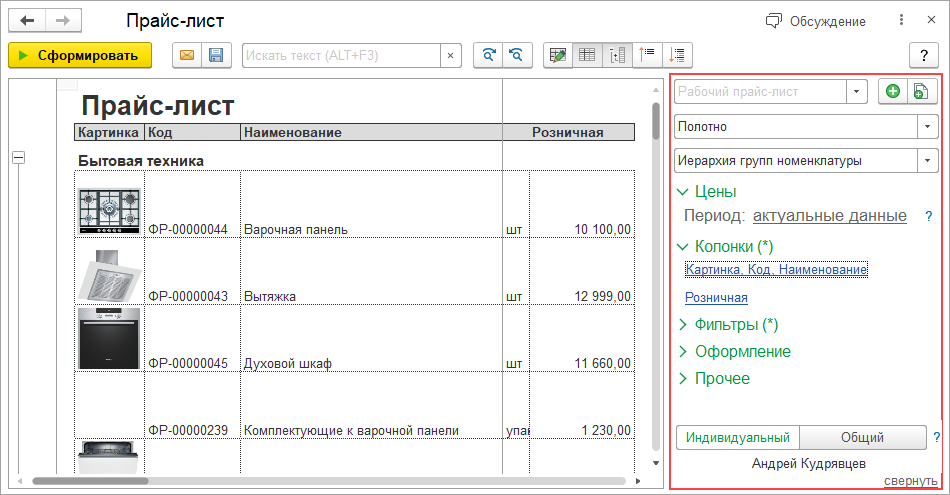This screenshot has width=950, height=495.
Task: Collapse all groups toolbar icon
Action: 647,56
